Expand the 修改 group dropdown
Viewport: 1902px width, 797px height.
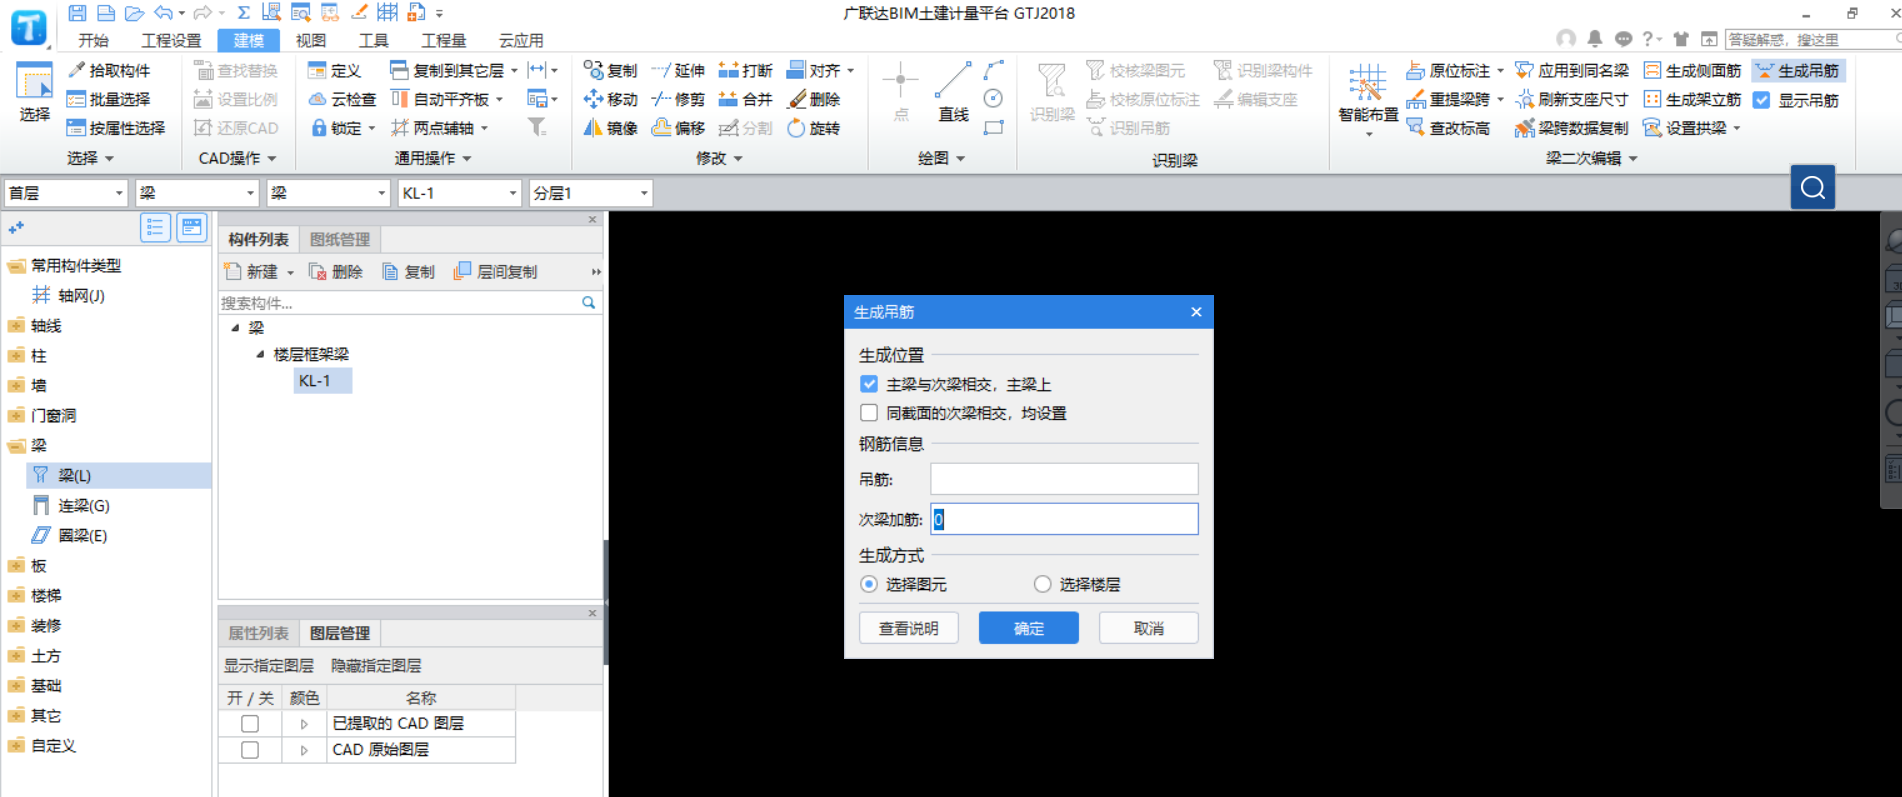(739, 159)
